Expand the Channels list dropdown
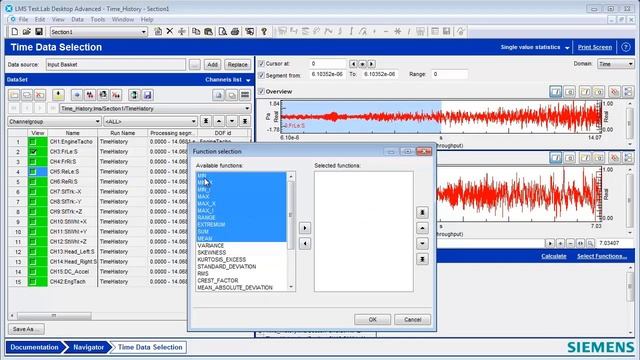Screen dimensions: 640x360 248,80
